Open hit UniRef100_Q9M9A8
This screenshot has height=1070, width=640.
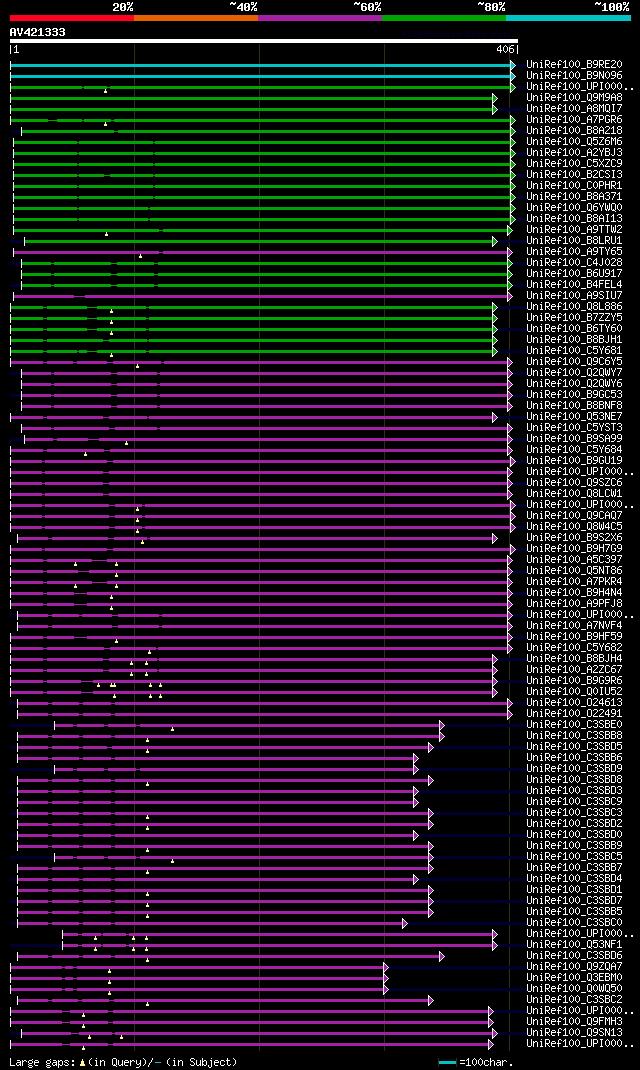[574, 98]
